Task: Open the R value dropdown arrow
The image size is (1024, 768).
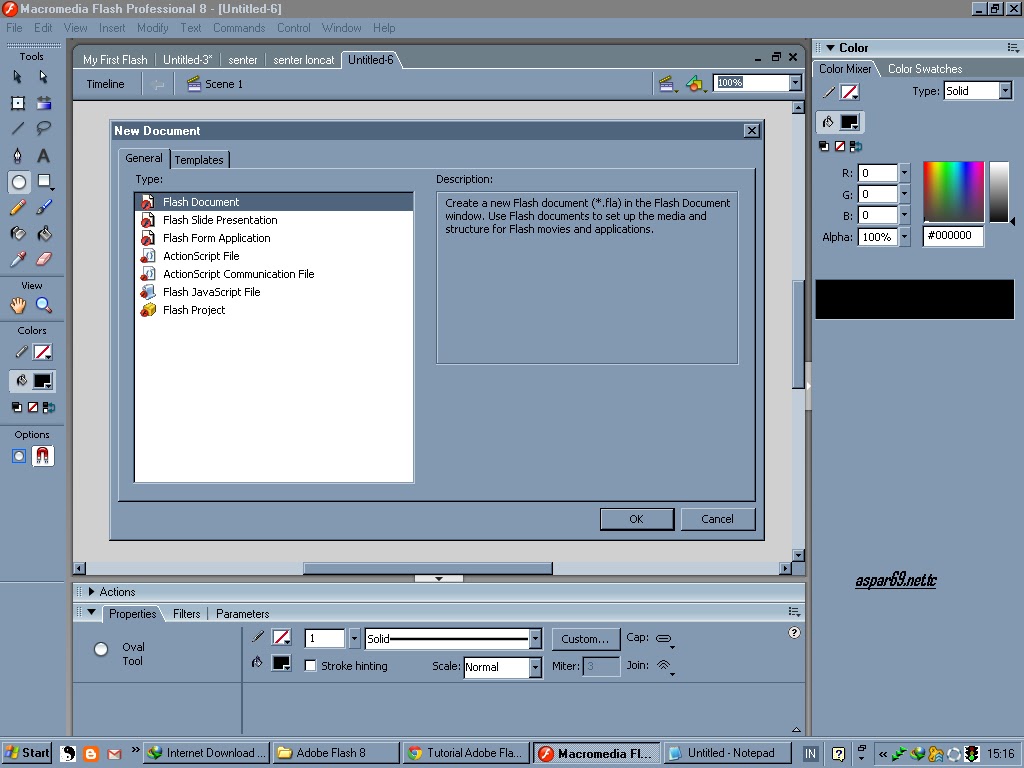Action: (904, 173)
